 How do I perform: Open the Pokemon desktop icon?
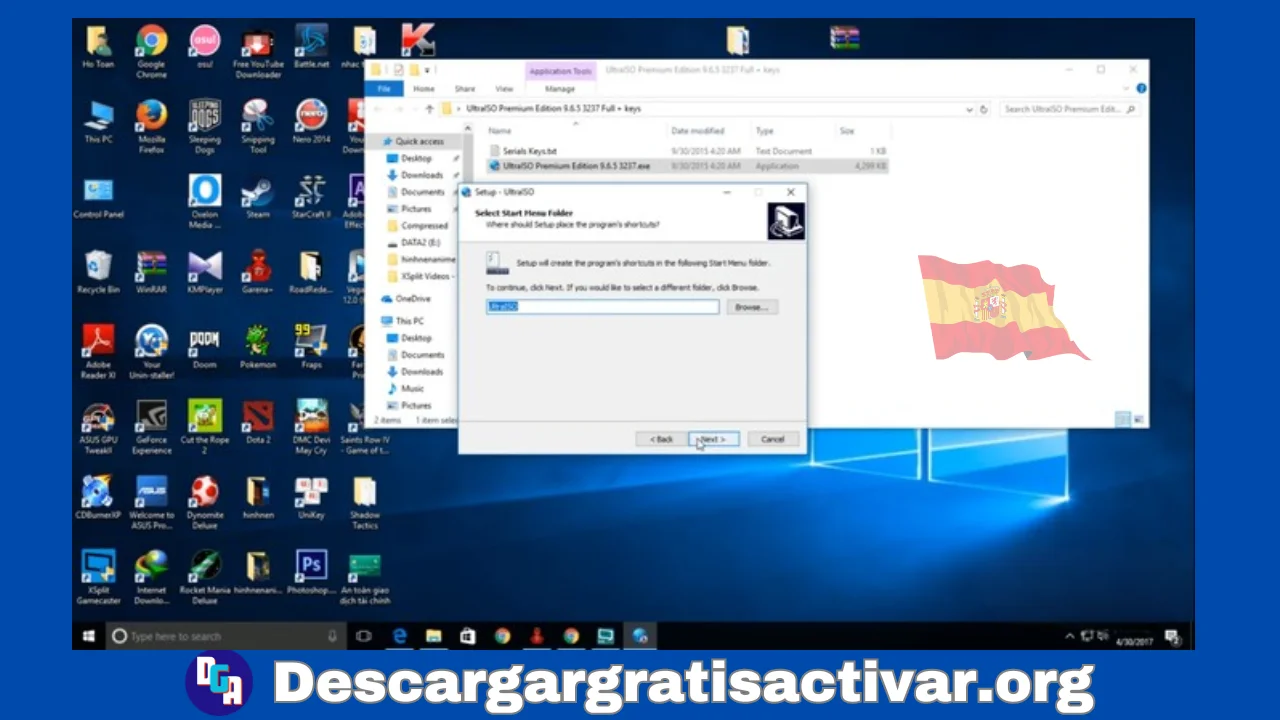(x=258, y=347)
